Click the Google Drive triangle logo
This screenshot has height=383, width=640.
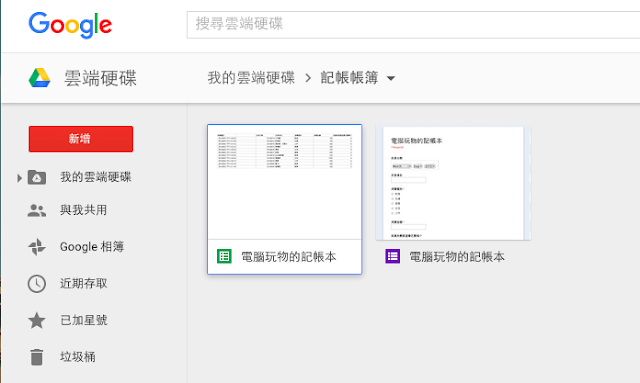click(x=40, y=78)
